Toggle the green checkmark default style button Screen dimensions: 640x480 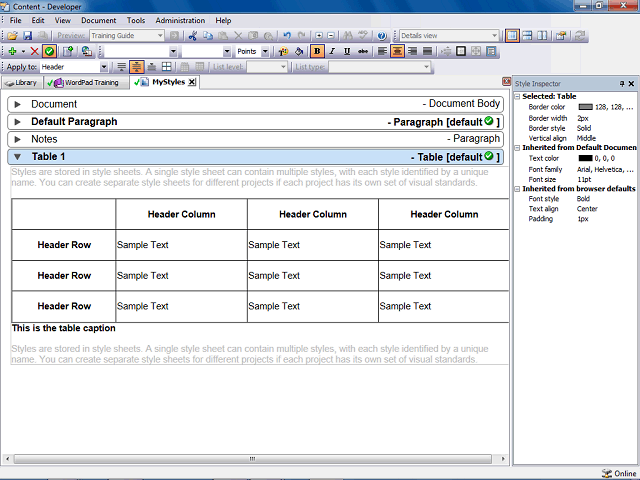(x=49, y=51)
